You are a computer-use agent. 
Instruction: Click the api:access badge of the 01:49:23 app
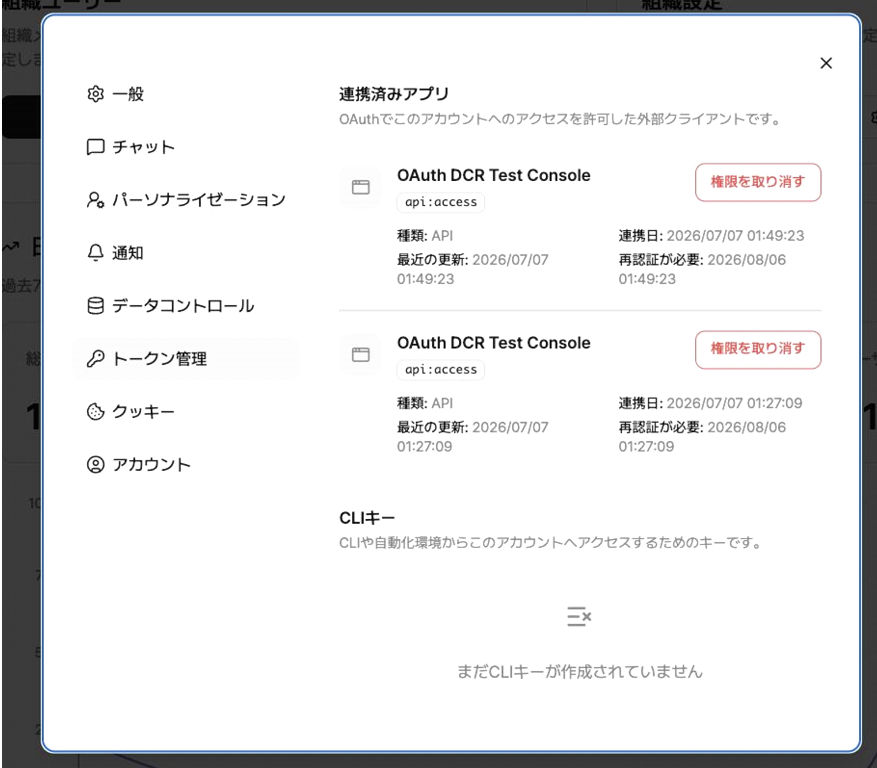click(441, 202)
